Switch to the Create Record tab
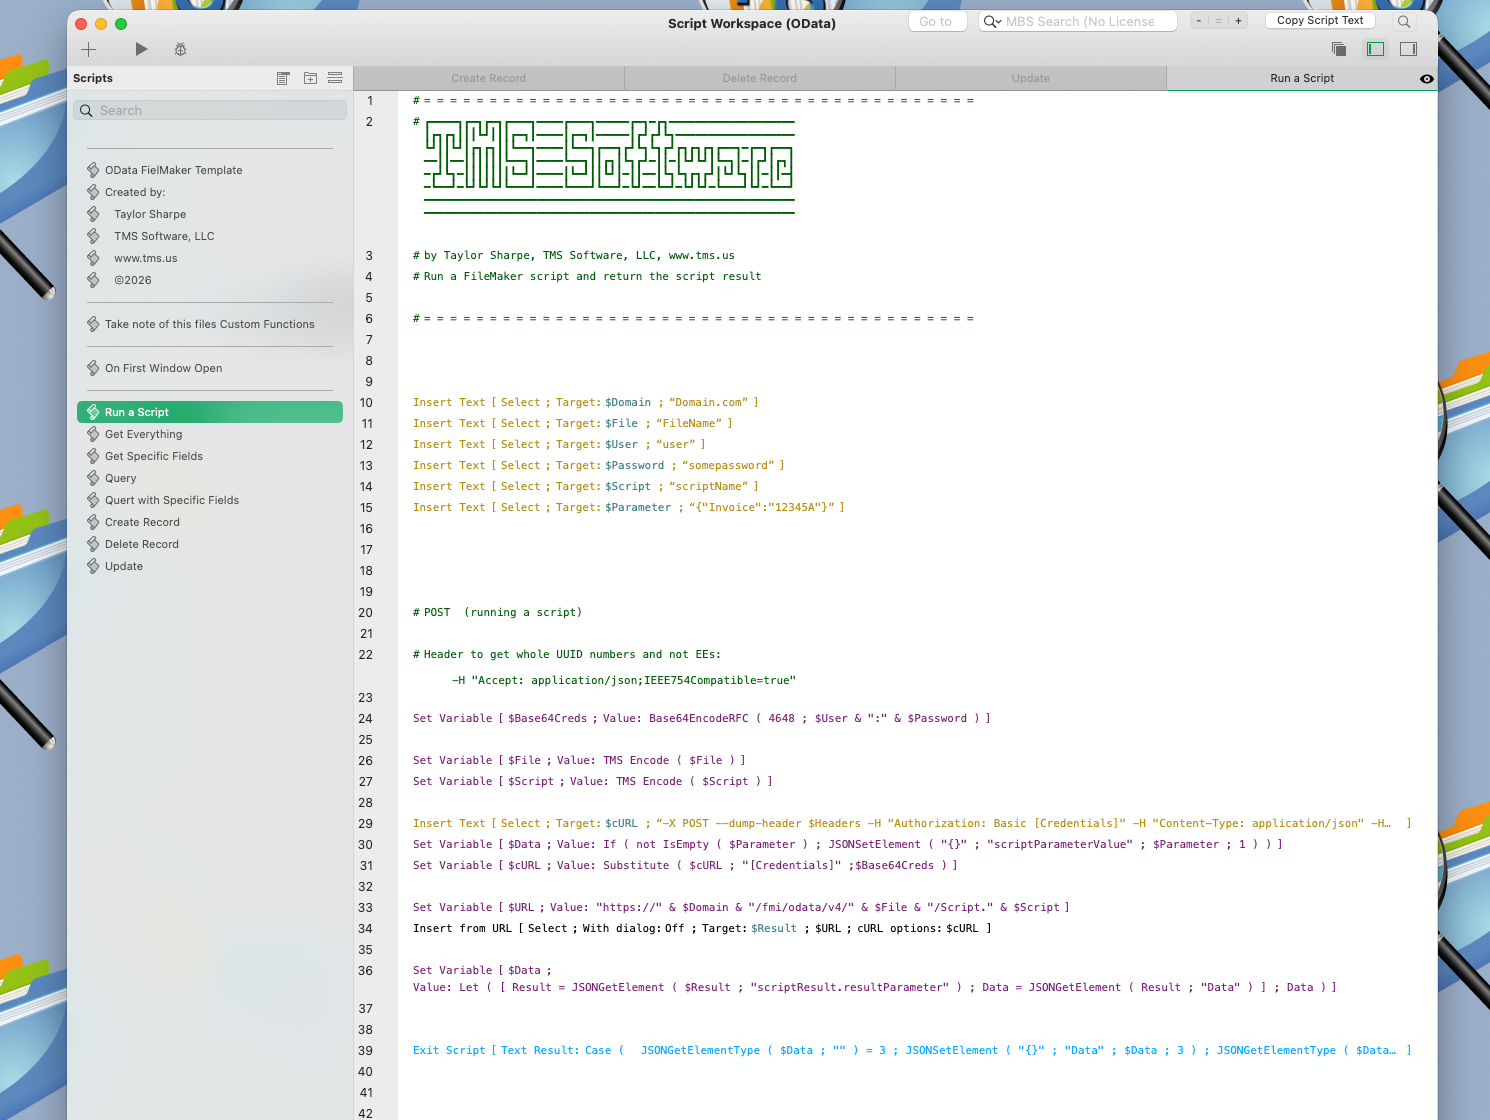Screen dimensions: 1490x1120 [488, 78]
